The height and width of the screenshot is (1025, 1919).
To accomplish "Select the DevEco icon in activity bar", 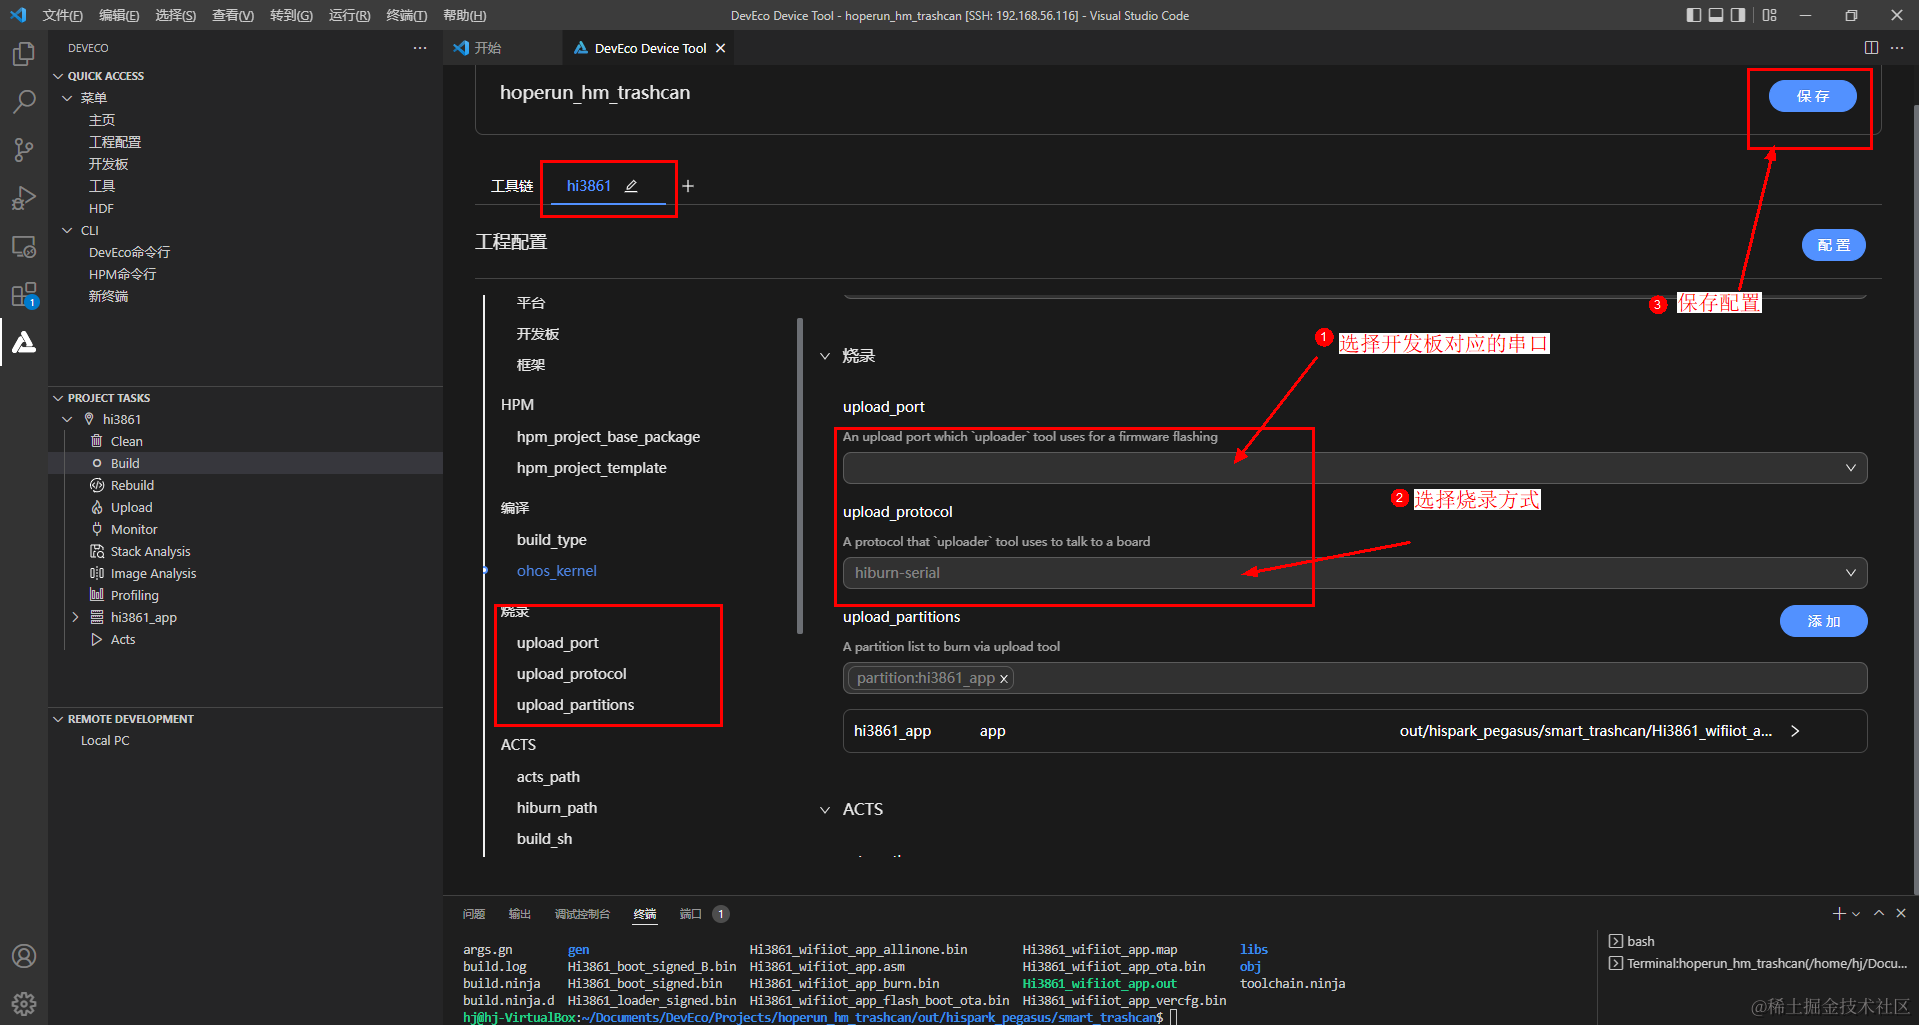I will click(24, 342).
